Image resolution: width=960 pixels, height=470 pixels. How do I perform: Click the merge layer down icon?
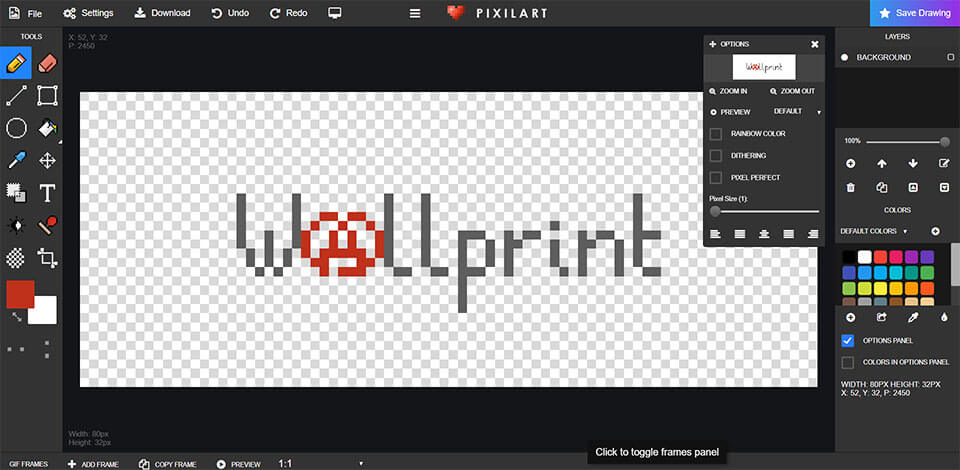point(944,188)
